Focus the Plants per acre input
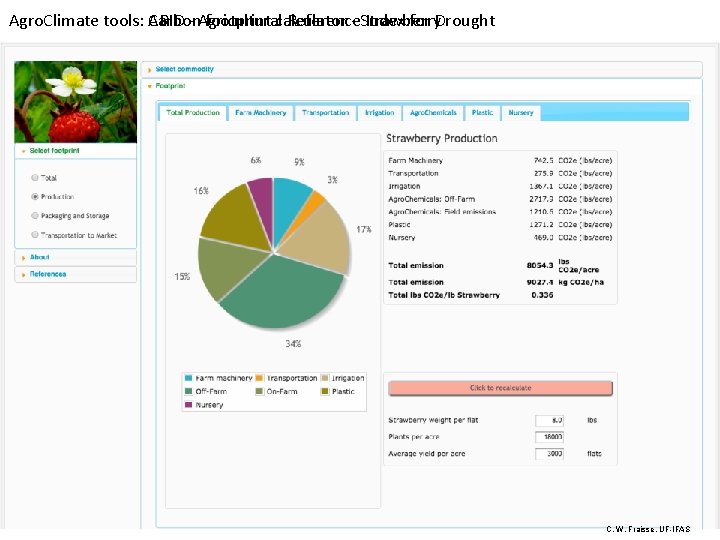 point(549,437)
